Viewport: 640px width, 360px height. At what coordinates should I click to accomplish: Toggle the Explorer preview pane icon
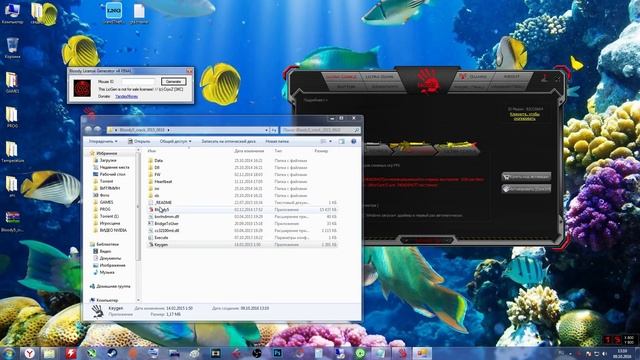coord(342,141)
